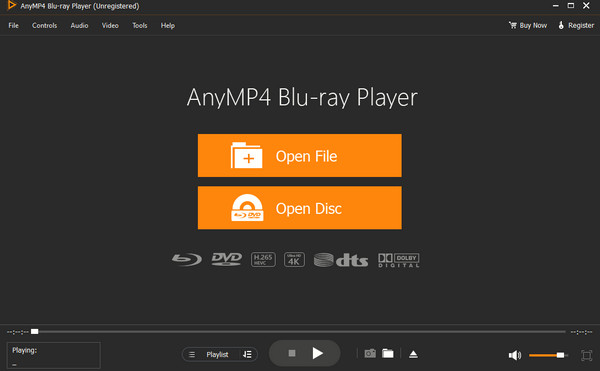The height and width of the screenshot is (371, 600).
Task: Toggle the Playlist panel button
Action: (217, 355)
